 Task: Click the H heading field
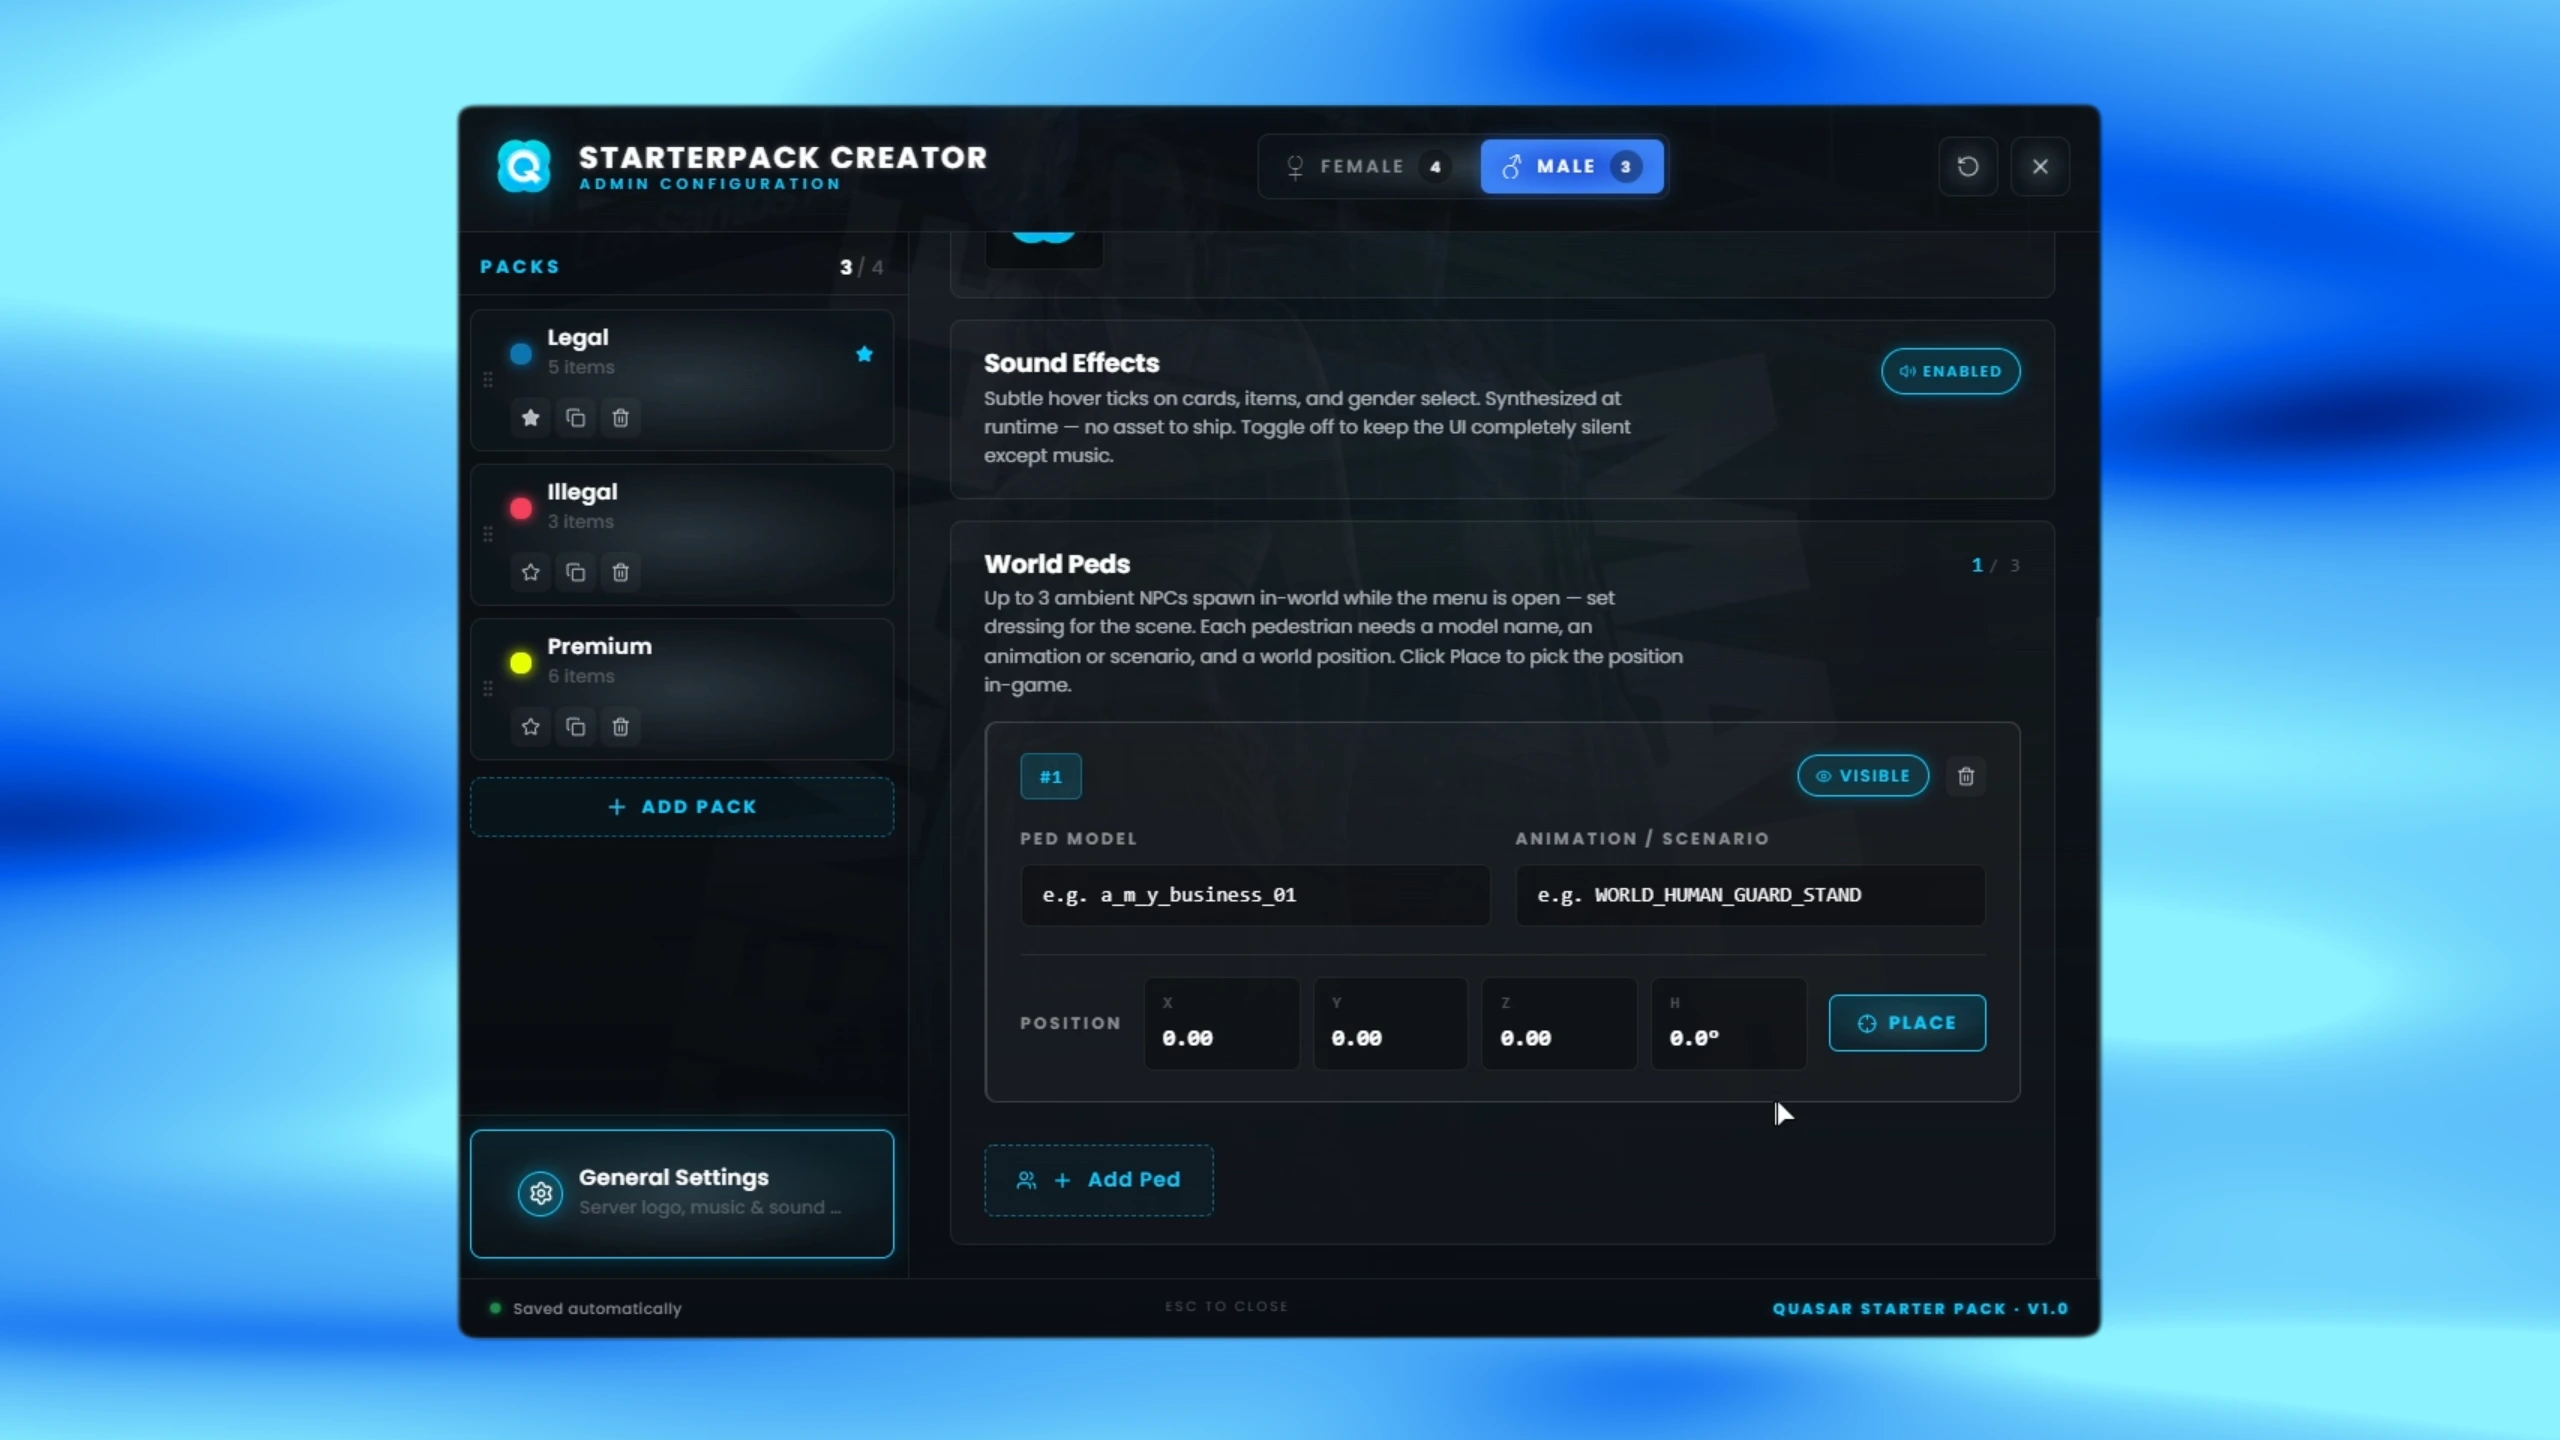tap(1728, 1023)
